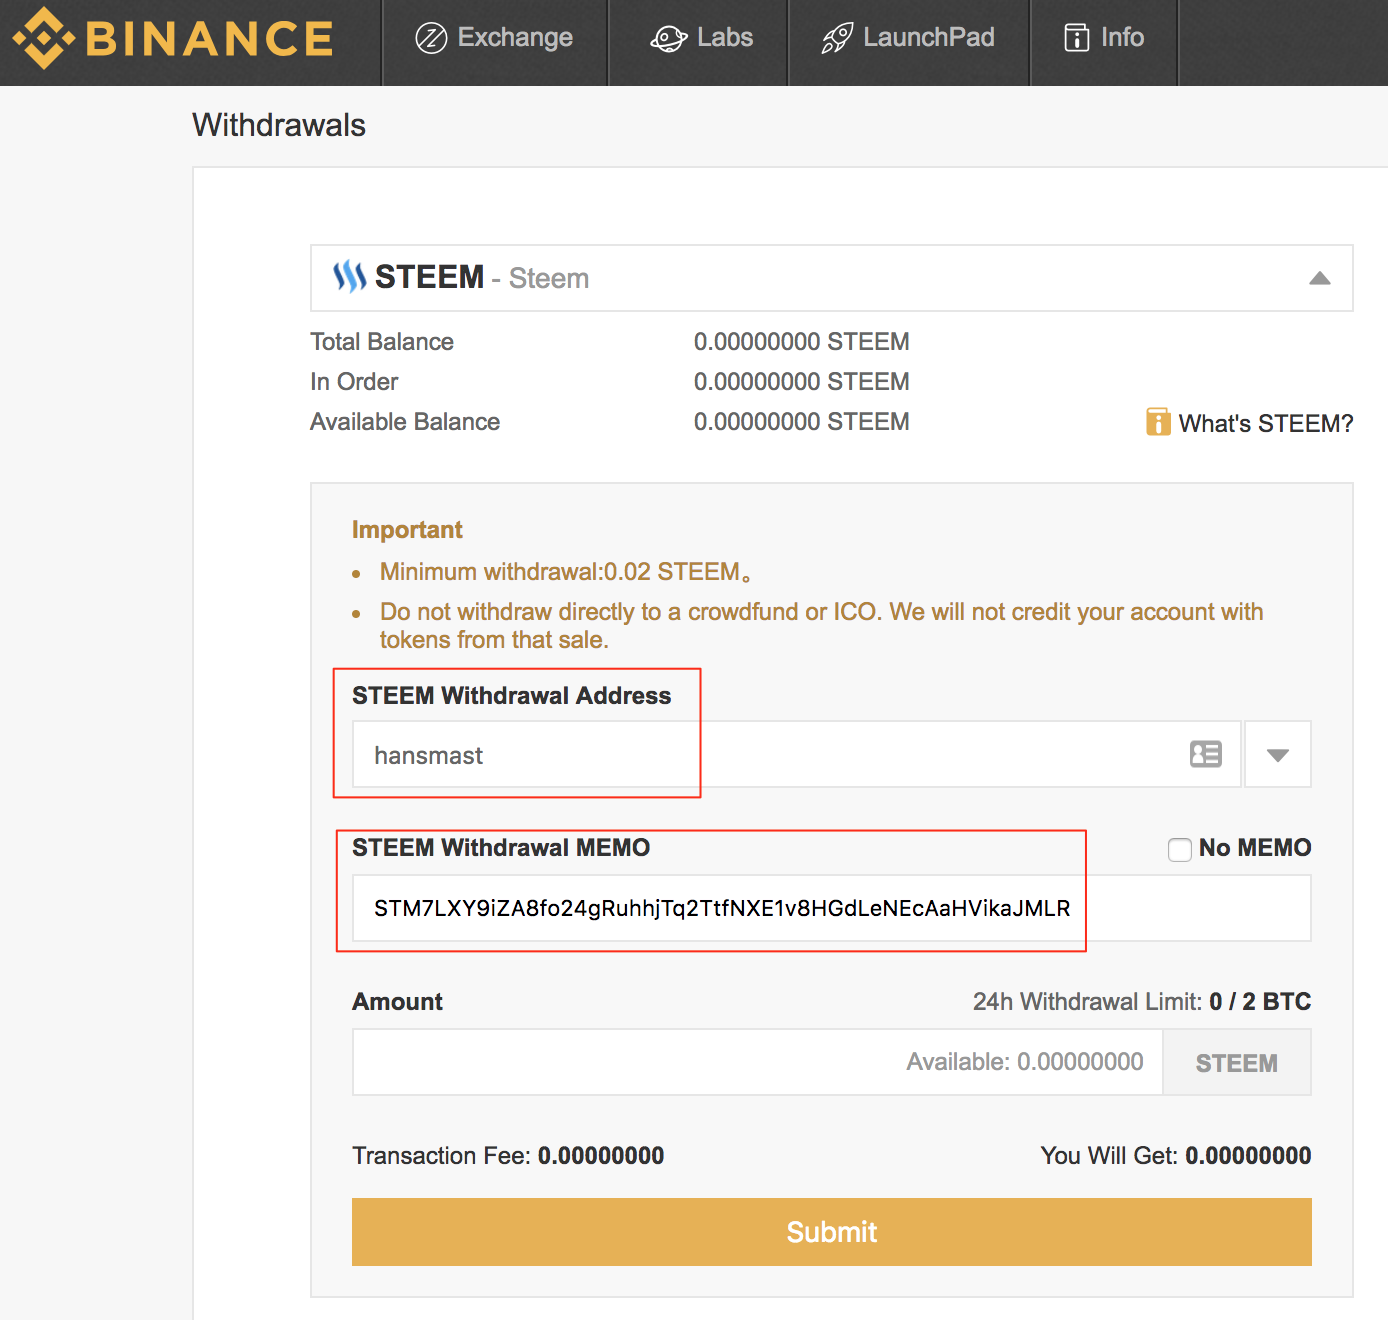Click the 0.00000000 STEEM In Order value
1388x1320 pixels.
[801, 382]
